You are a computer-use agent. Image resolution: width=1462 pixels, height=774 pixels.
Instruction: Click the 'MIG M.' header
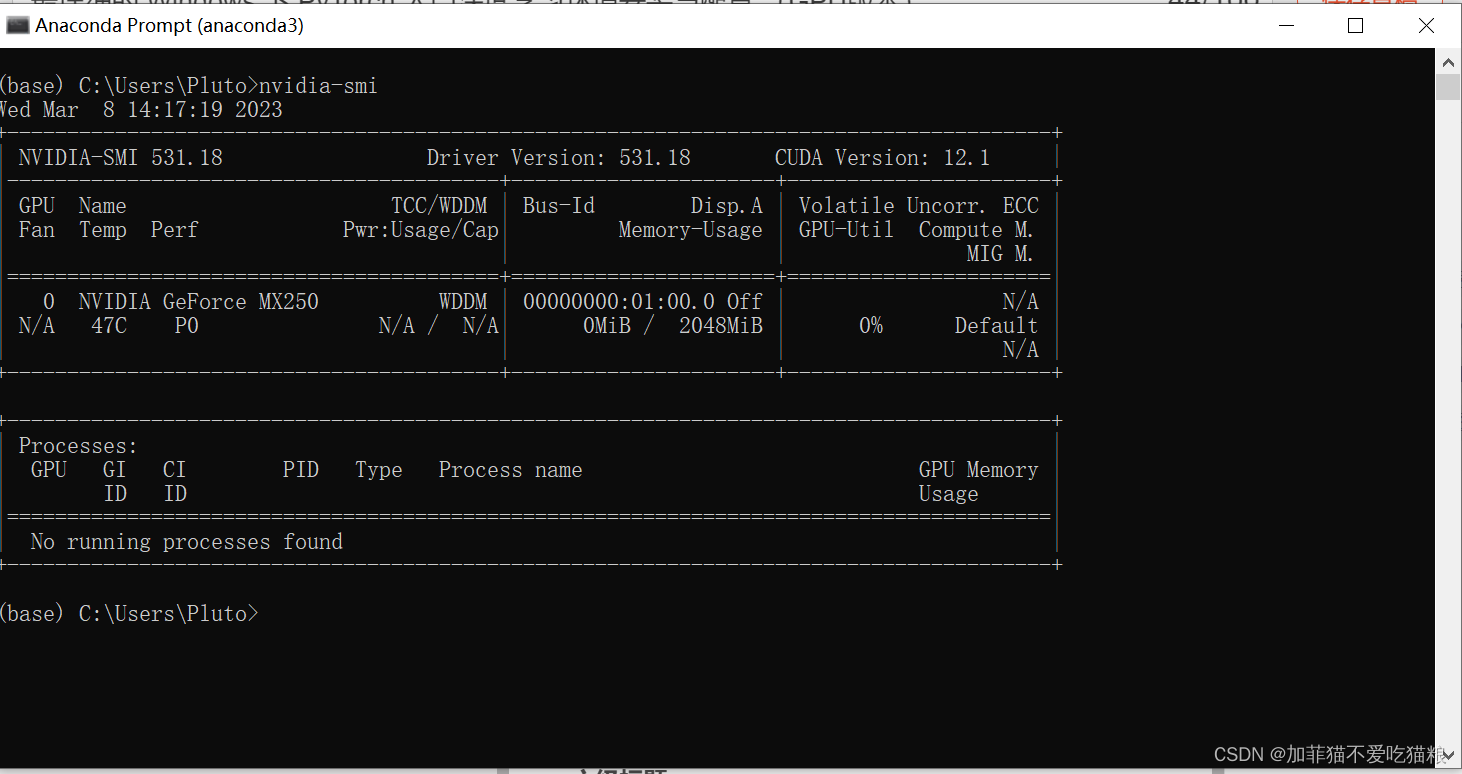(x=1000, y=254)
